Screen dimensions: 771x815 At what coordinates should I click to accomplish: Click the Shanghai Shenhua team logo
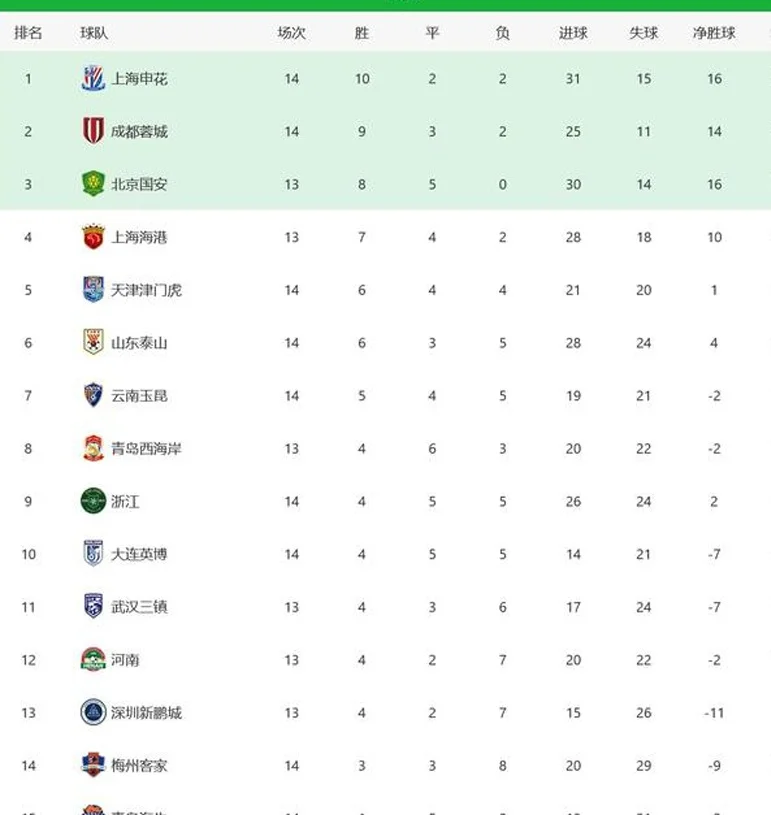(94, 78)
